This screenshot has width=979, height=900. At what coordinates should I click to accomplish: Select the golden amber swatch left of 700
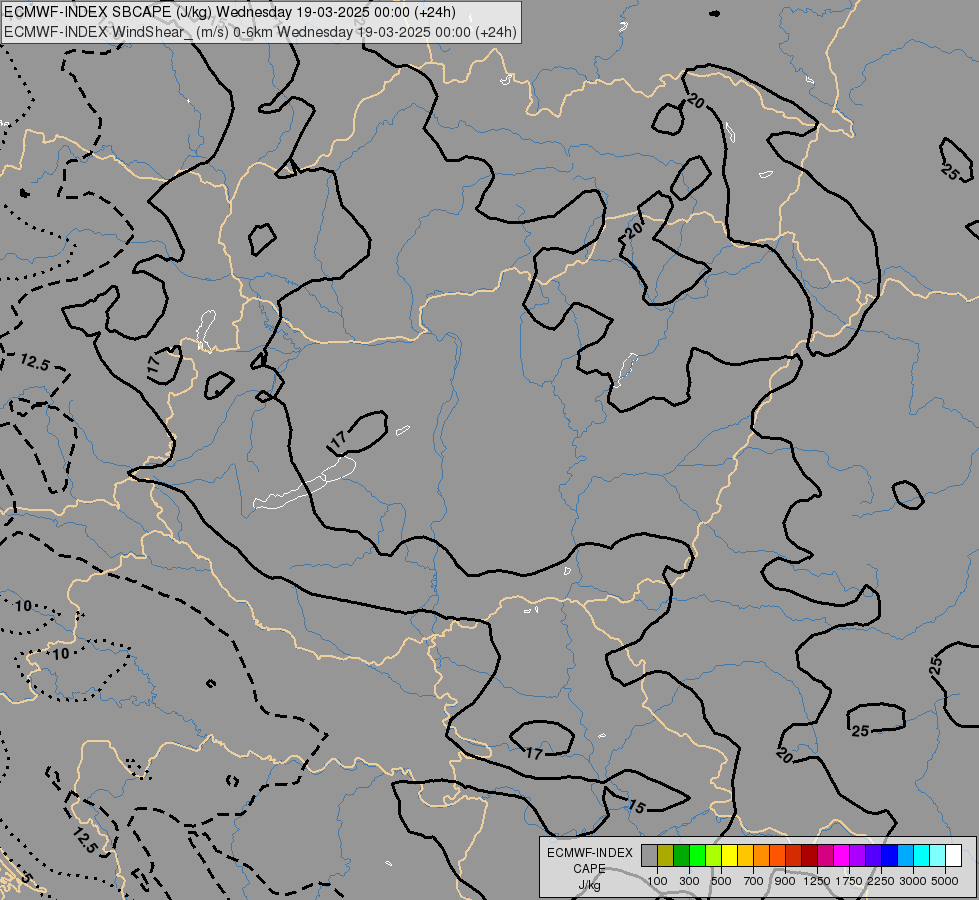(745, 855)
